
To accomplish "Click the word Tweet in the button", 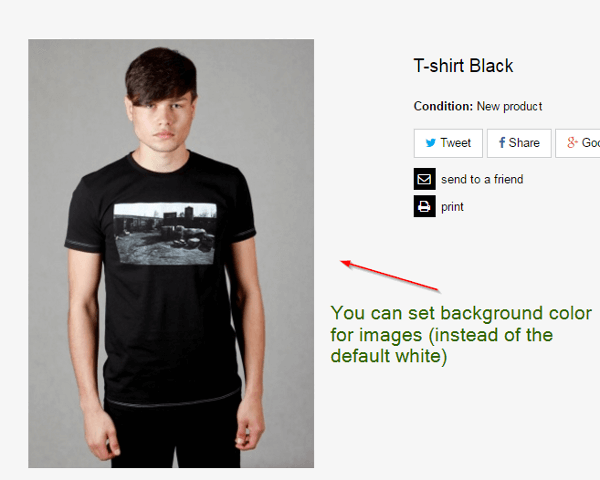I will [x=455, y=143].
